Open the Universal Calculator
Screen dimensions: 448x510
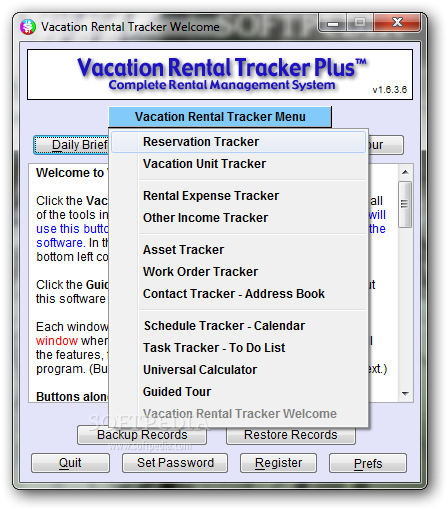pos(238,370)
